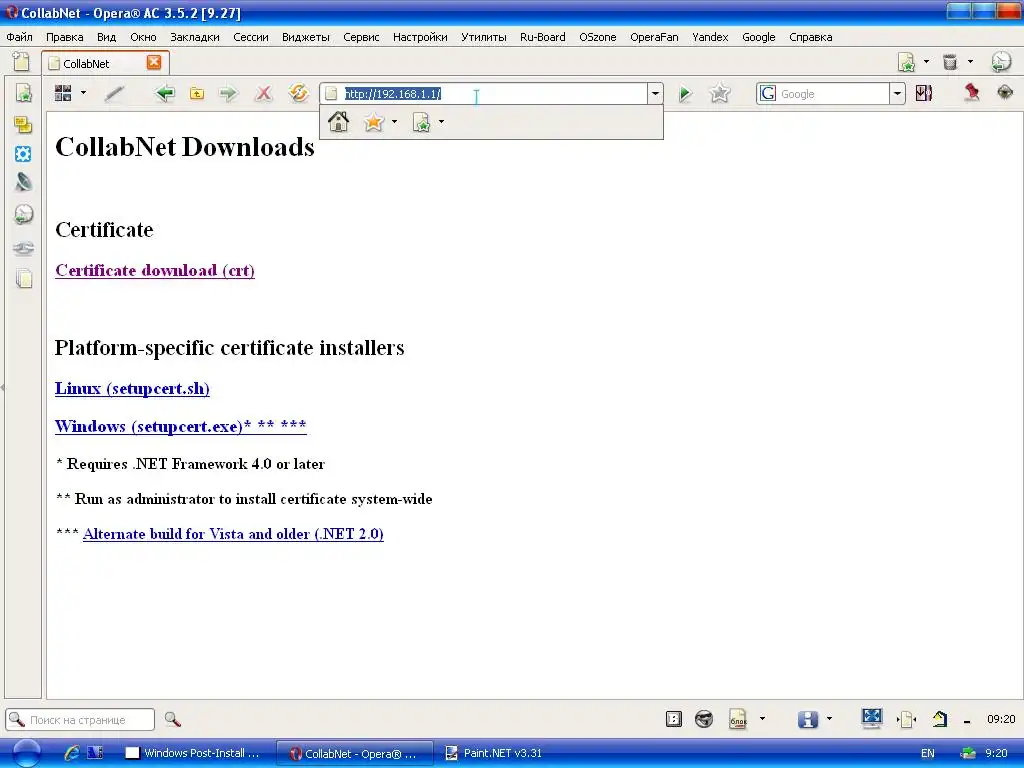This screenshot has height=768, width=1024.
Task: Click the Поиск на странице find-in-page field
Action: pyautogui.click(x=80, y=720)
